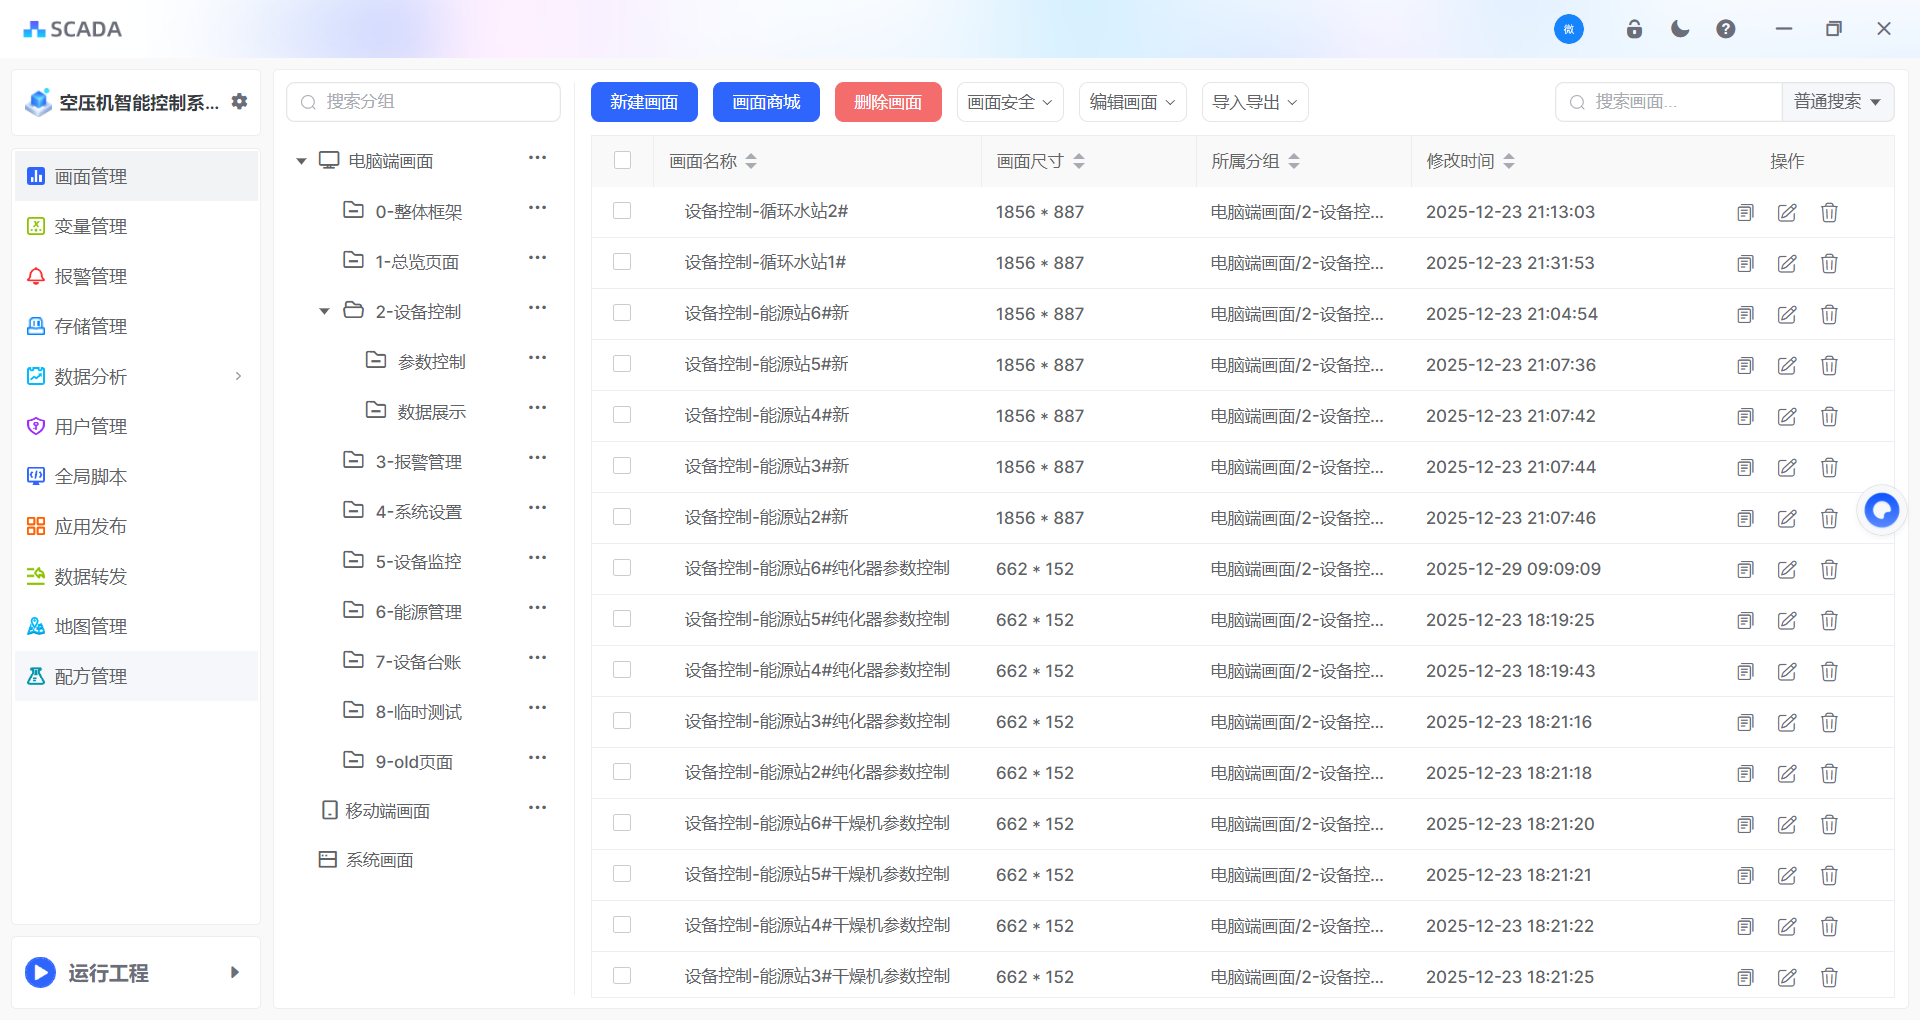The height and width of the screenshot is (1020, 1920).
Task: Open more options for 1-总览页面 folder
Action: coord(537,258)
